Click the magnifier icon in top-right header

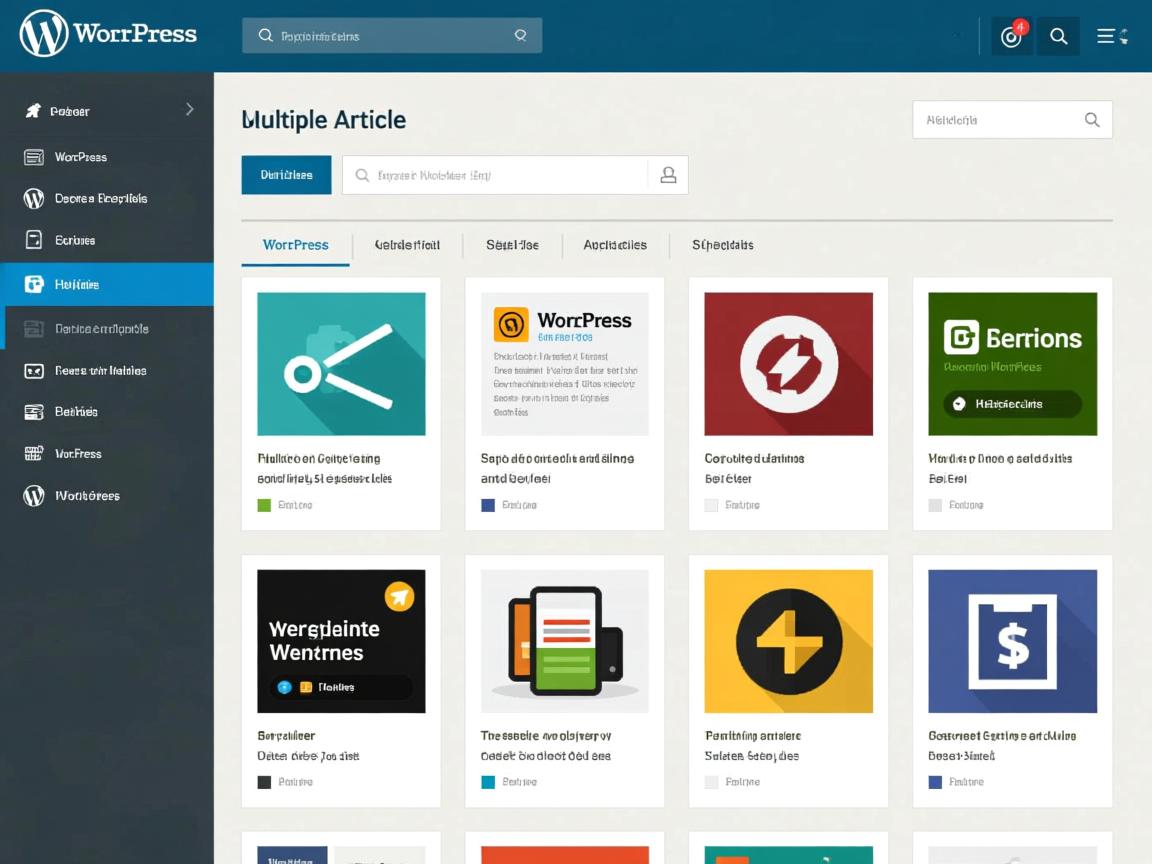[x=1058, y=37]
